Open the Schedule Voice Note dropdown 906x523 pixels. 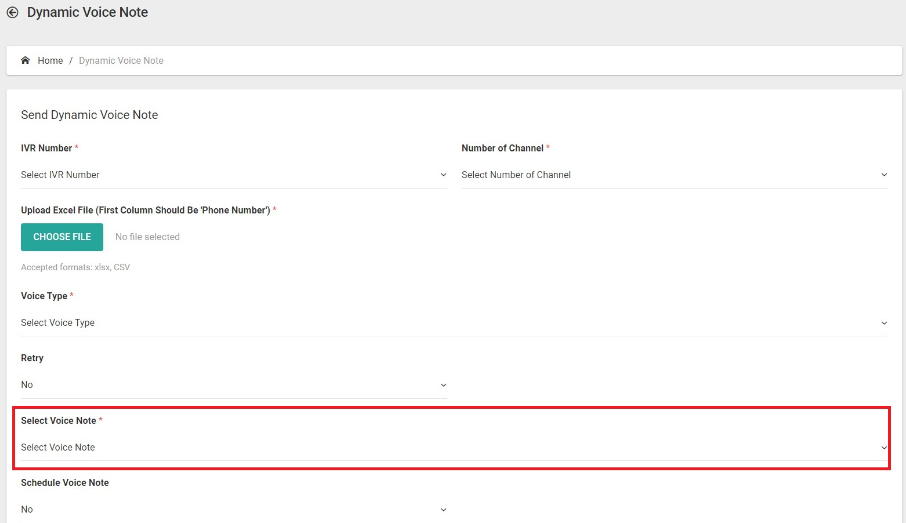233,509
